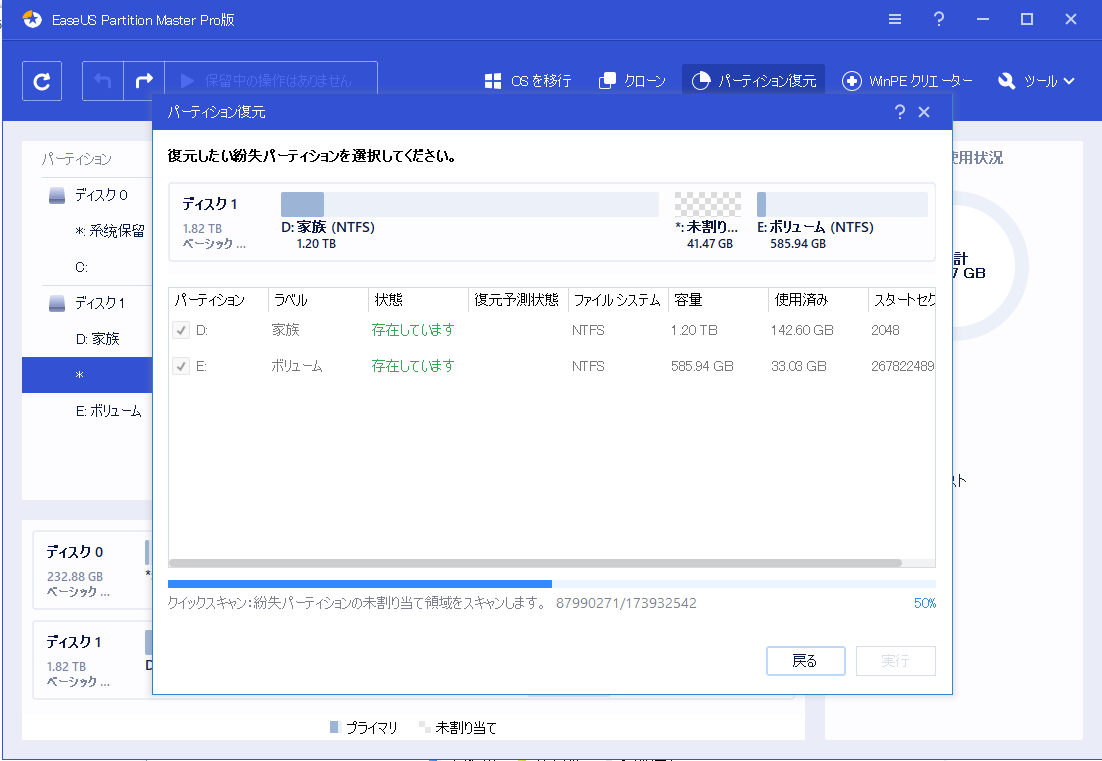Click the プライマリ legend swatch
The image size is (1102, 761).
pyautogui.click(x=335, y=727)
